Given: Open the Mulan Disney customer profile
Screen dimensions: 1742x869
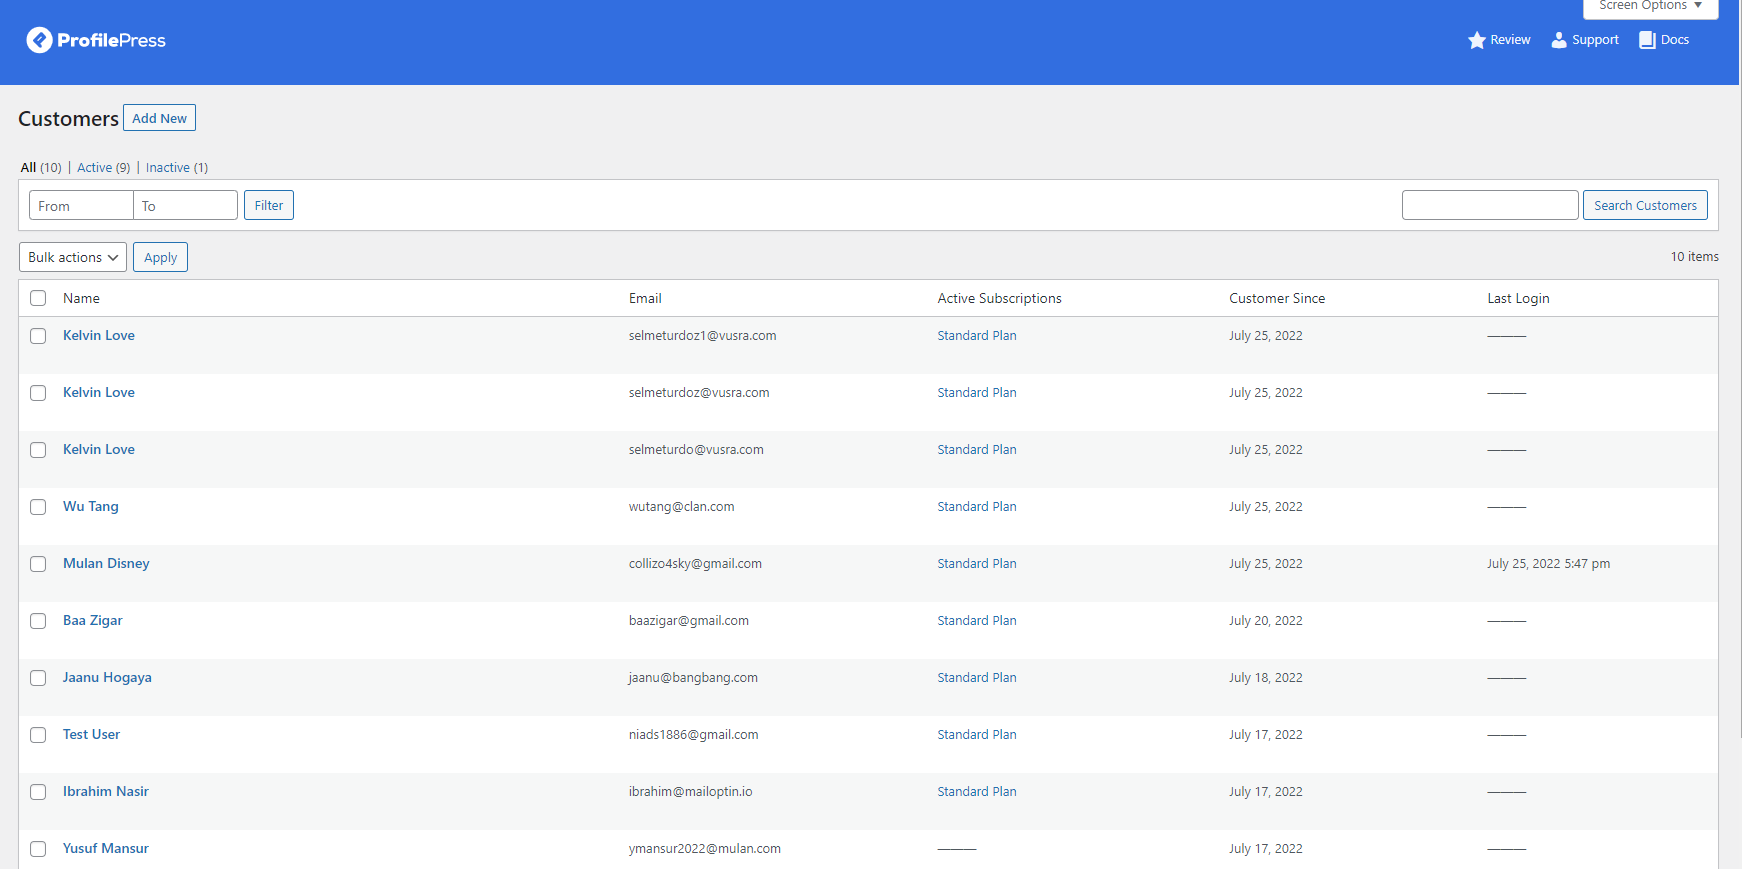Looking at the screenshot, I should pyautogui.click(x=106, y=563).
